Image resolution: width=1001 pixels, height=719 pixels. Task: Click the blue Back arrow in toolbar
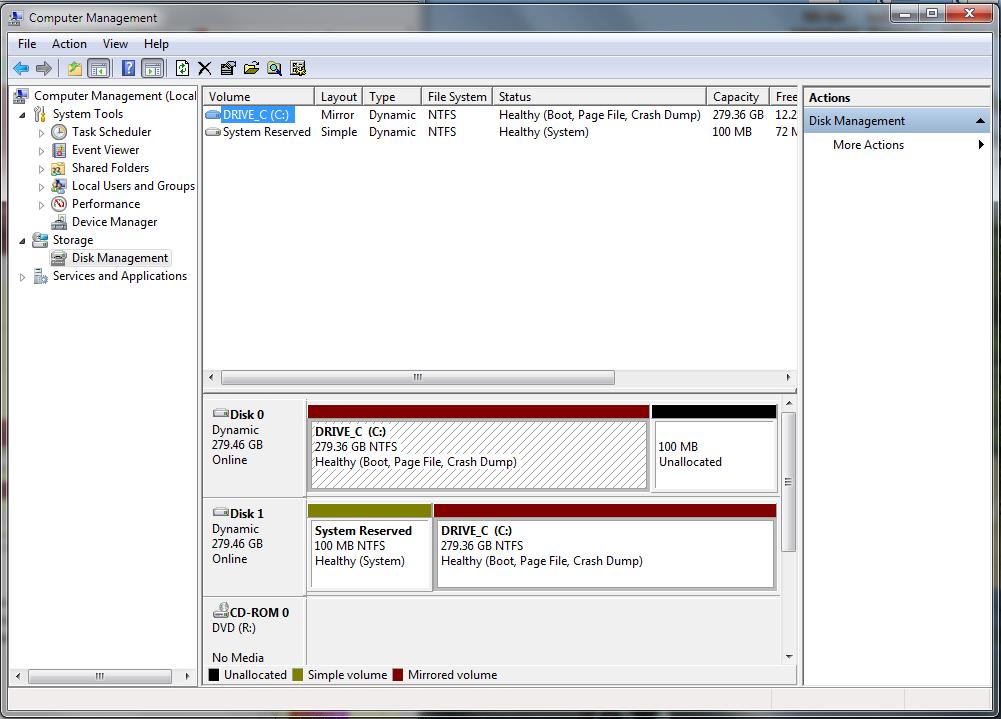tap(20, 68)
